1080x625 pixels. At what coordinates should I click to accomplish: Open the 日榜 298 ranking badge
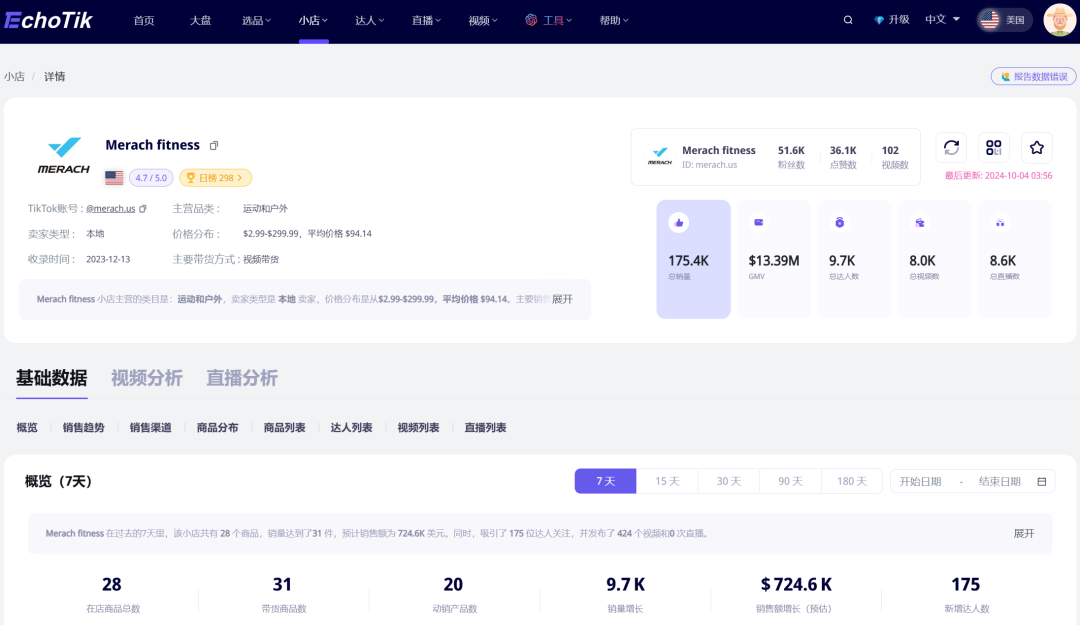coord(216,178)
